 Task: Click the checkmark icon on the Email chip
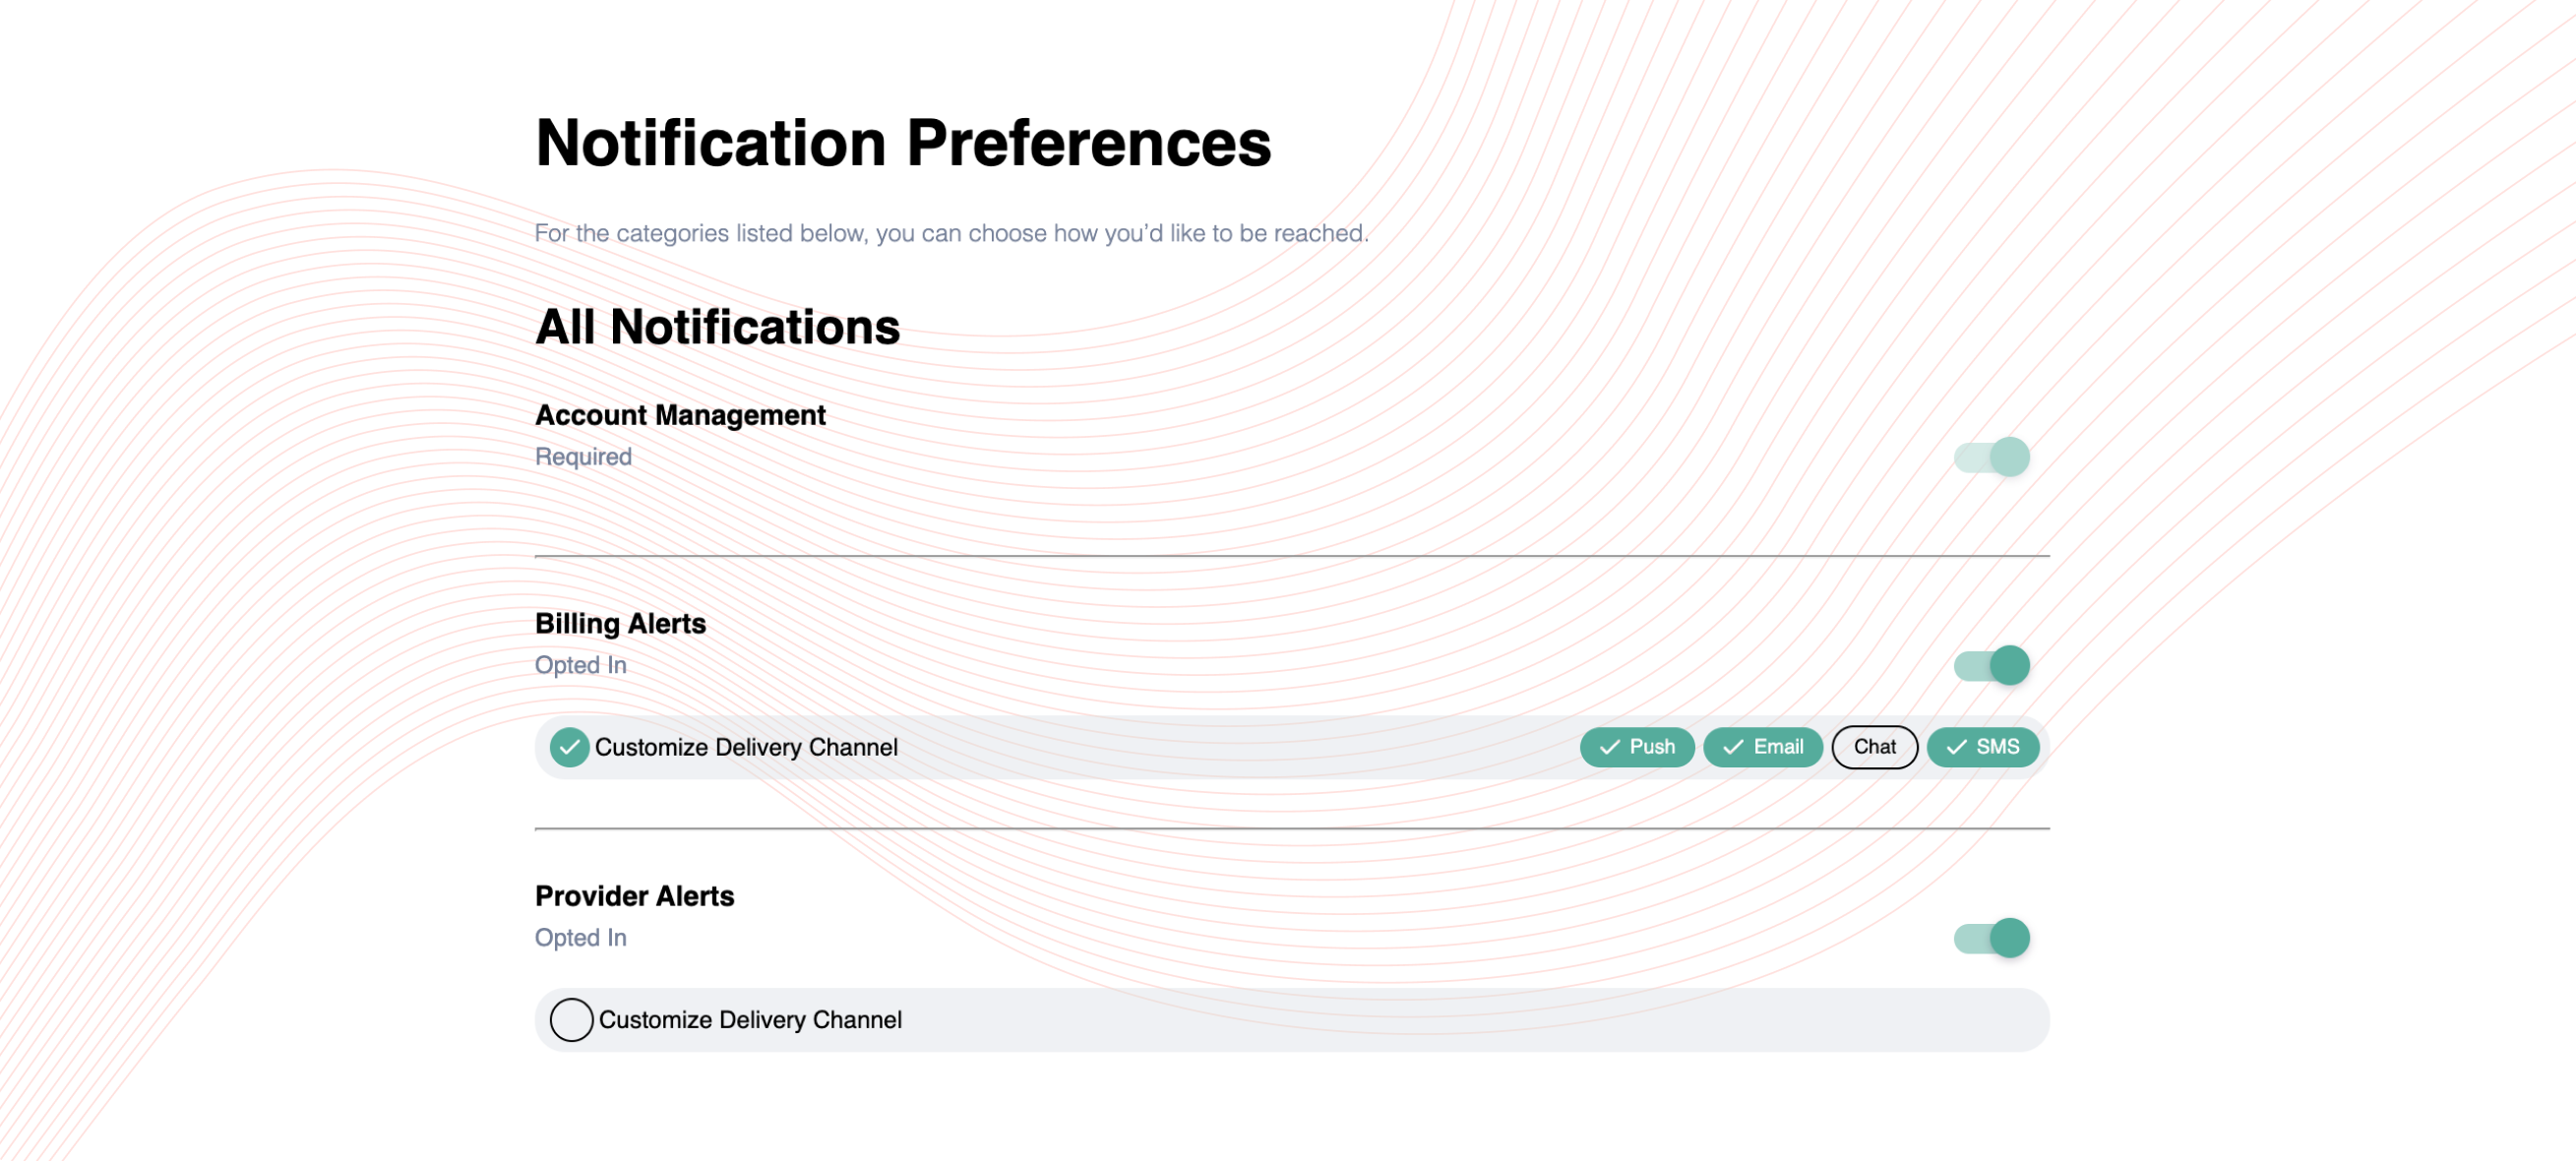coord(1733,747)
